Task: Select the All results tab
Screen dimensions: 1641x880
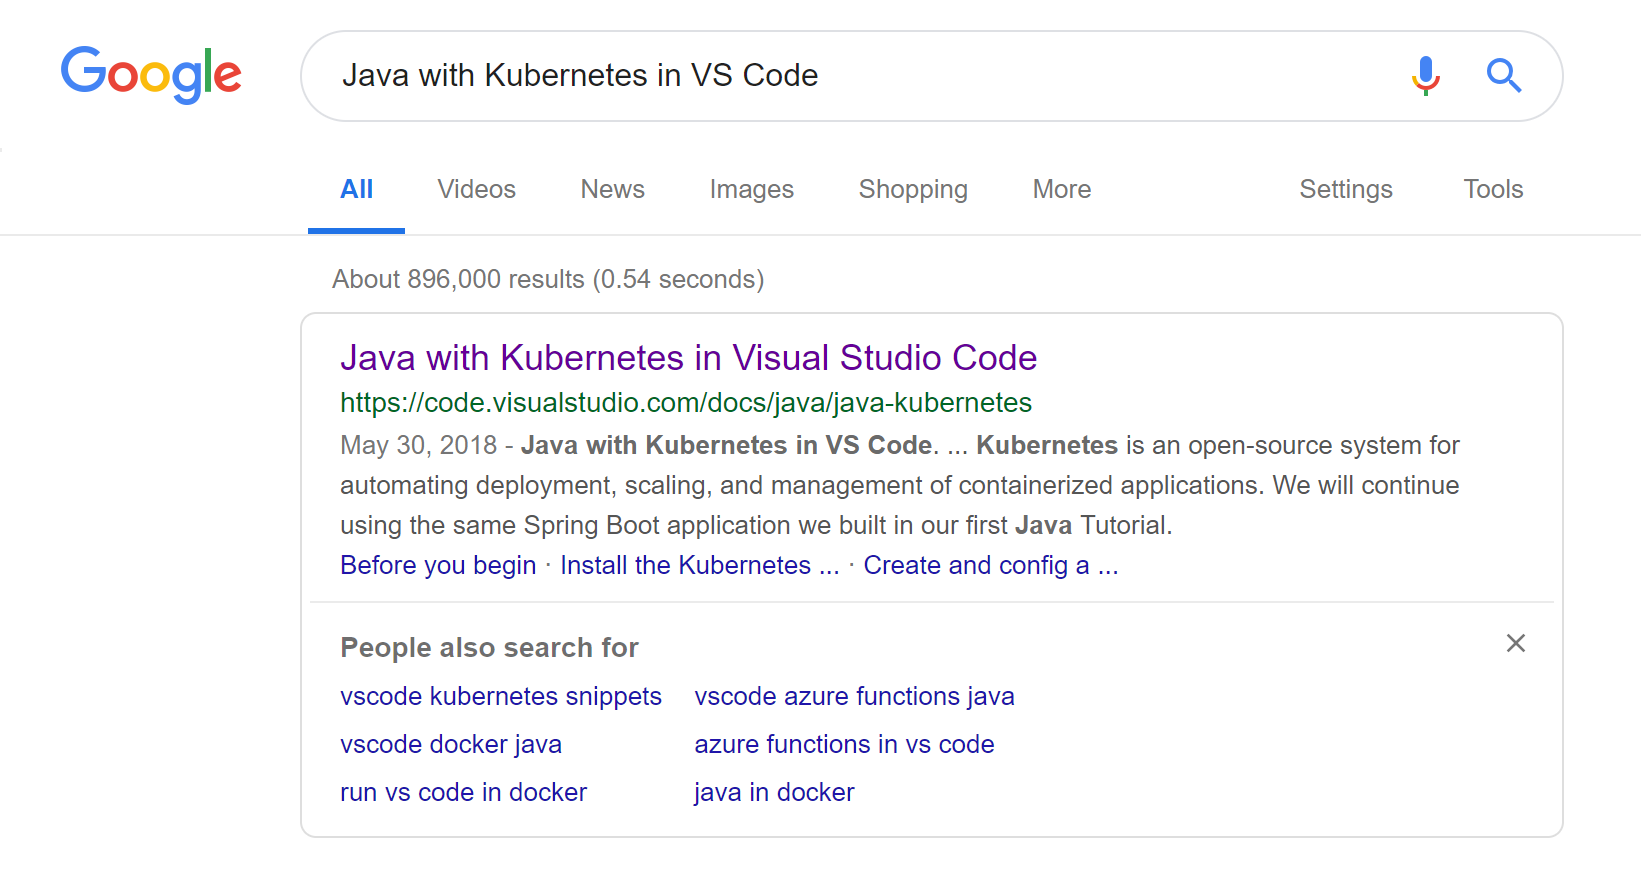Action: pyautogui.click(x=356, y=189)
